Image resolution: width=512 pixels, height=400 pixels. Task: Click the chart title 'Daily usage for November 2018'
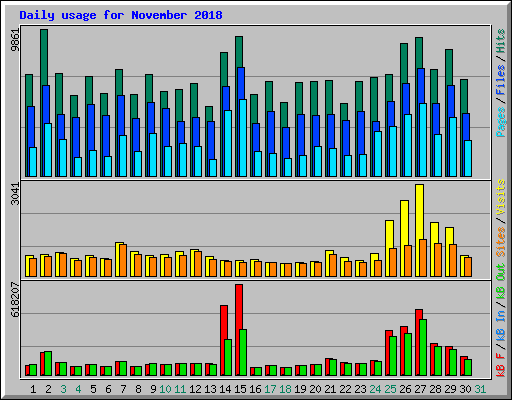click(121, 15)
